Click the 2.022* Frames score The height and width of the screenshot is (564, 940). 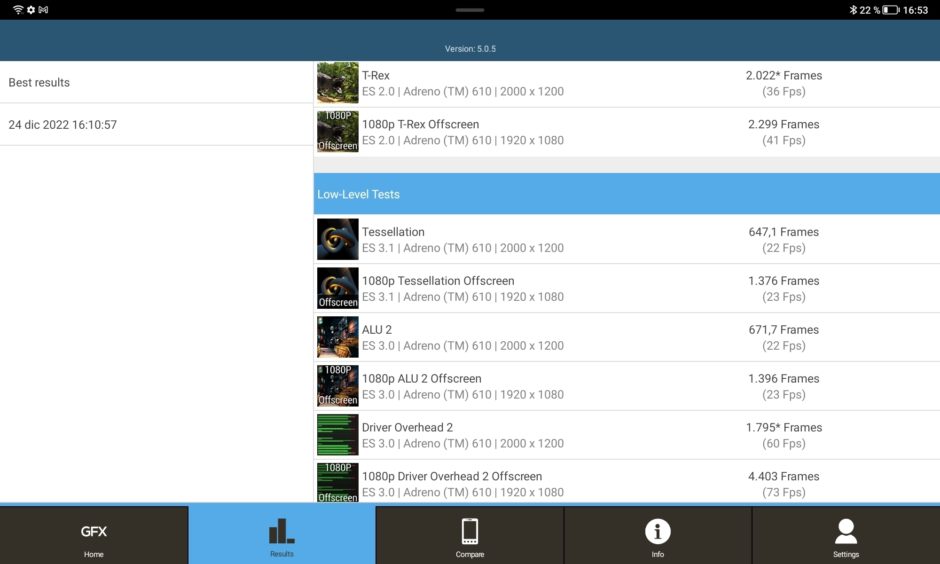(784, 76)
